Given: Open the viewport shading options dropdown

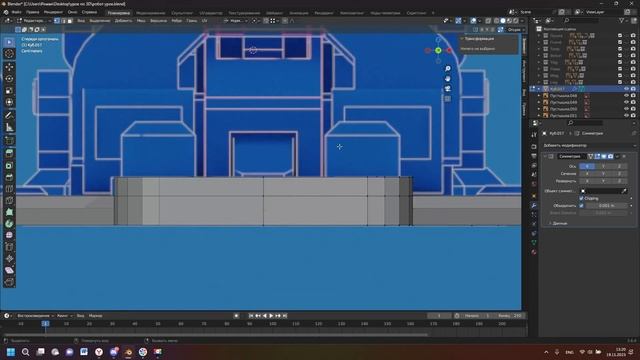Looking at the screenshot, I should point(523,20).
